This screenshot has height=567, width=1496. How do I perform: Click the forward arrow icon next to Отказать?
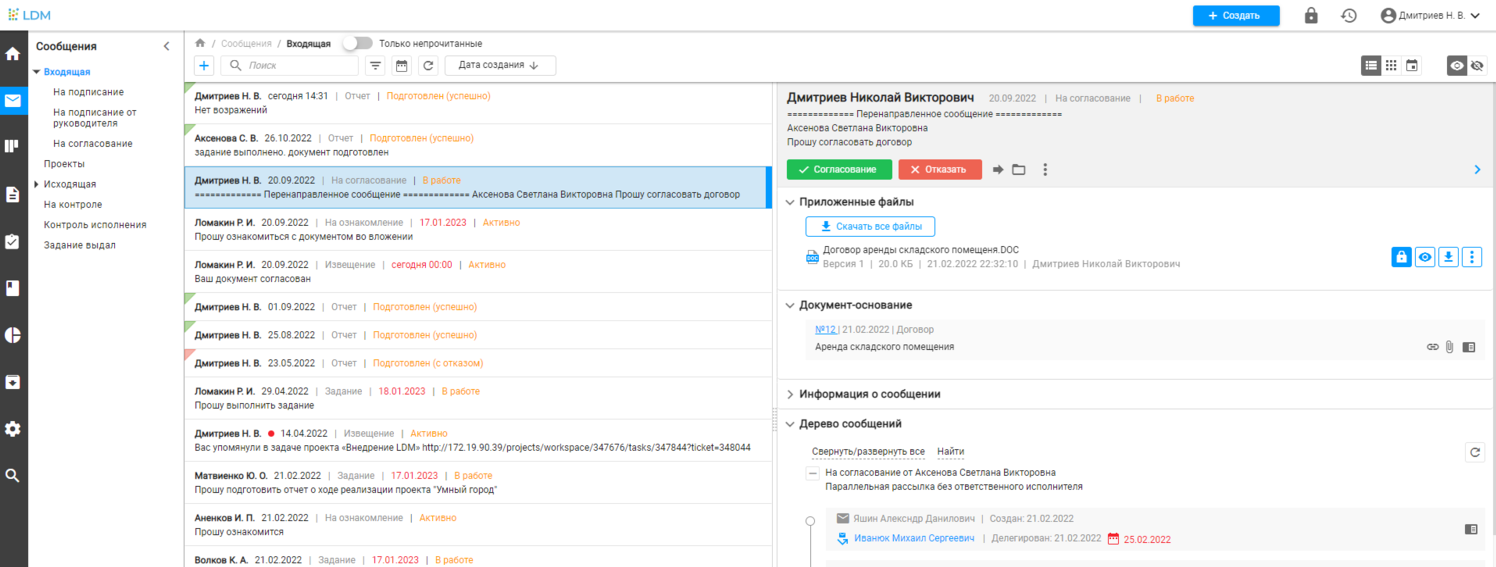[x=998, y=170]
